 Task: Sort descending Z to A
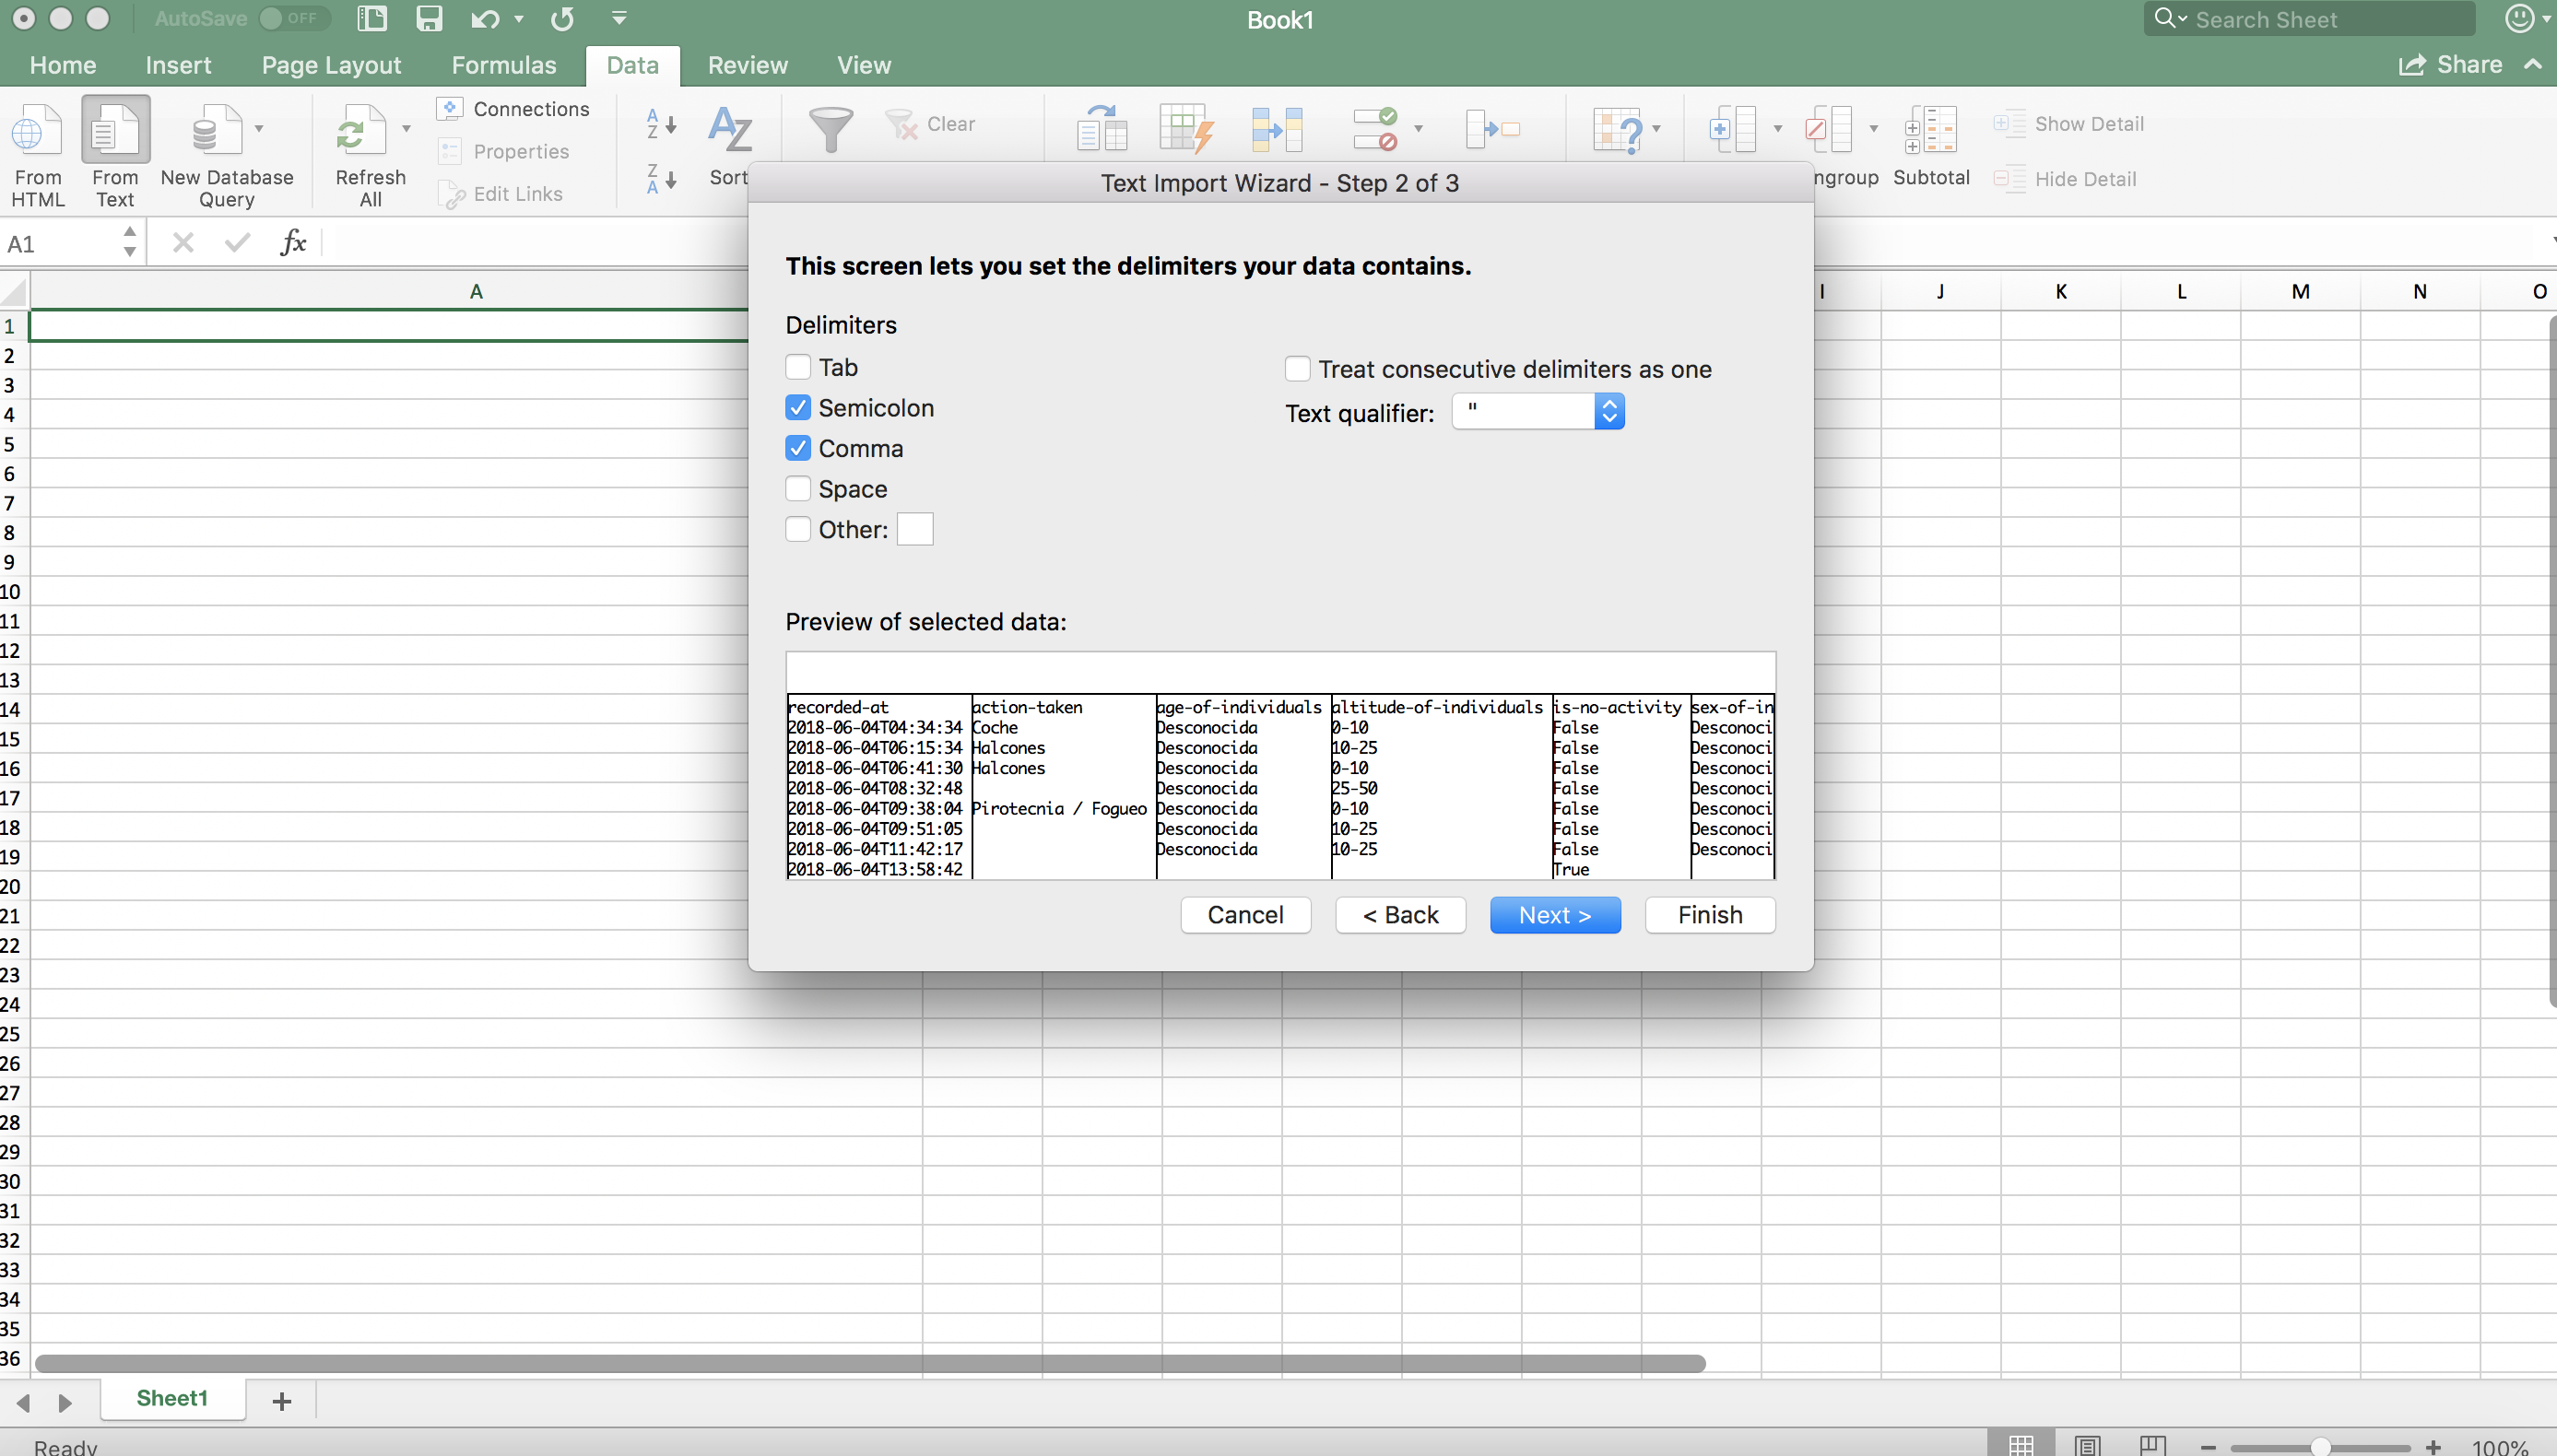[x=661, y=179]
